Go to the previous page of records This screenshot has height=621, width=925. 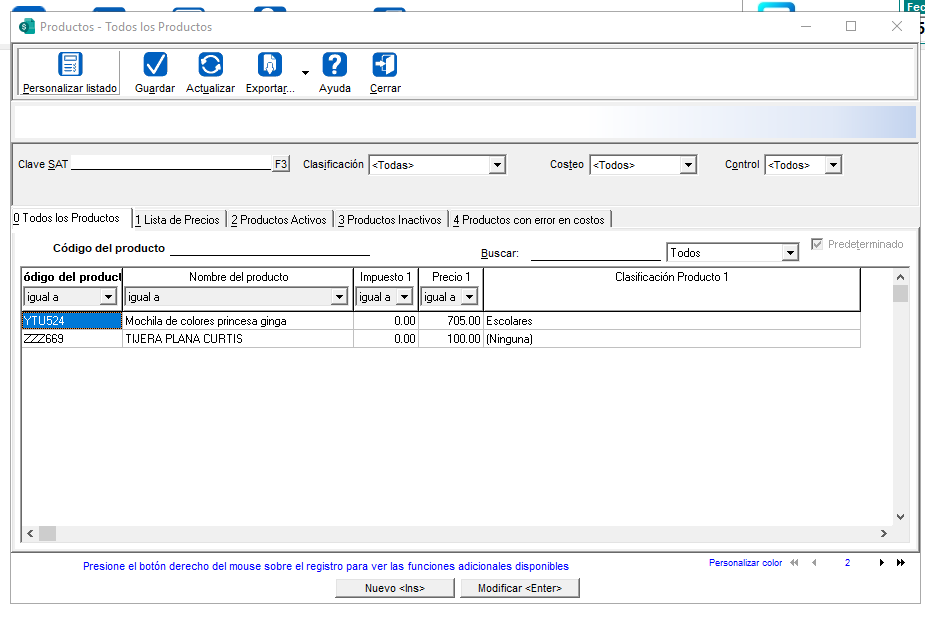click(x=815, y=563)
